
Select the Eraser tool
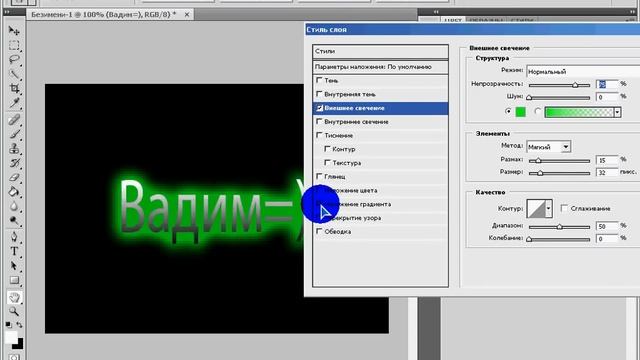[14, 178]
